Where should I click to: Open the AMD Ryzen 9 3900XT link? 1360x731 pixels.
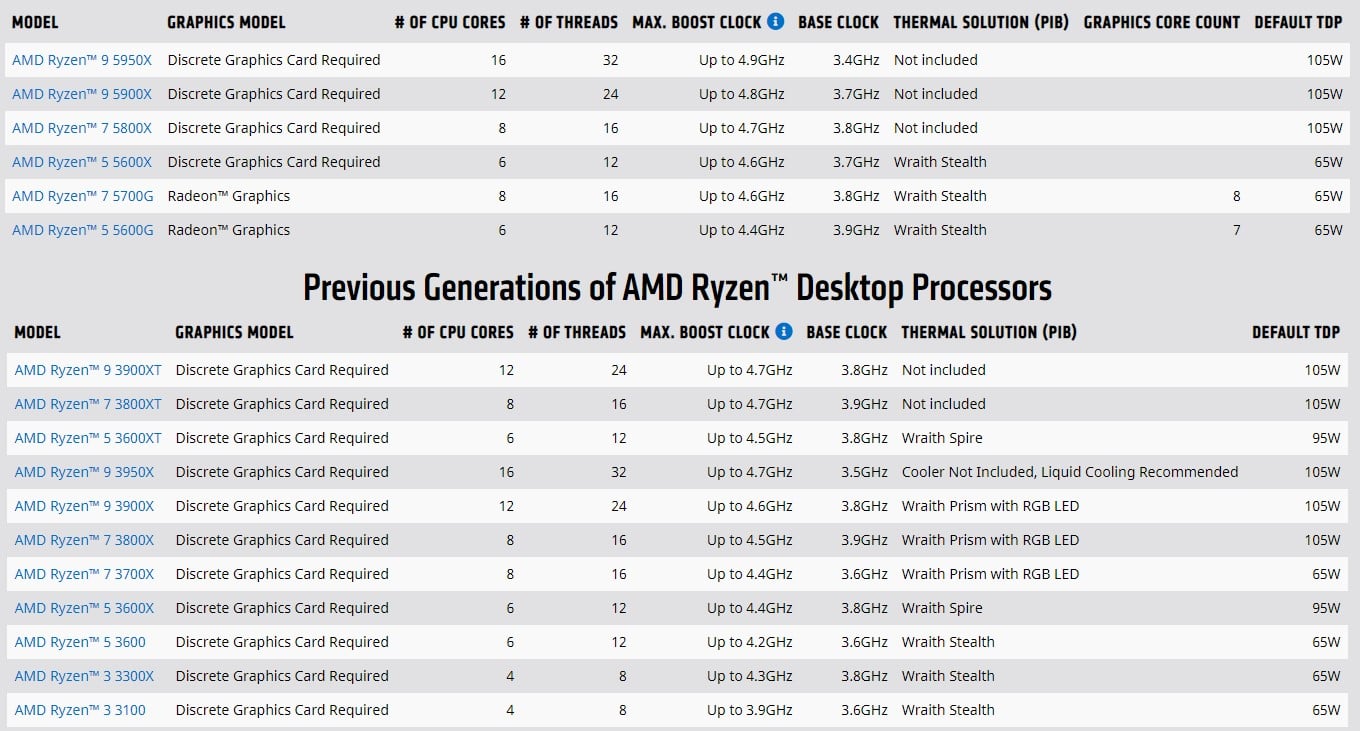[x=88, y=370]
